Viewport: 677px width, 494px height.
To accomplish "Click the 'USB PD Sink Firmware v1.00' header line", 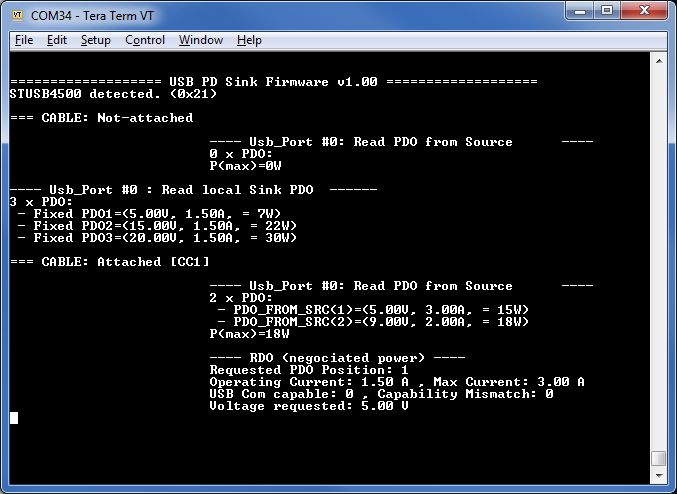I will [273, 82].
